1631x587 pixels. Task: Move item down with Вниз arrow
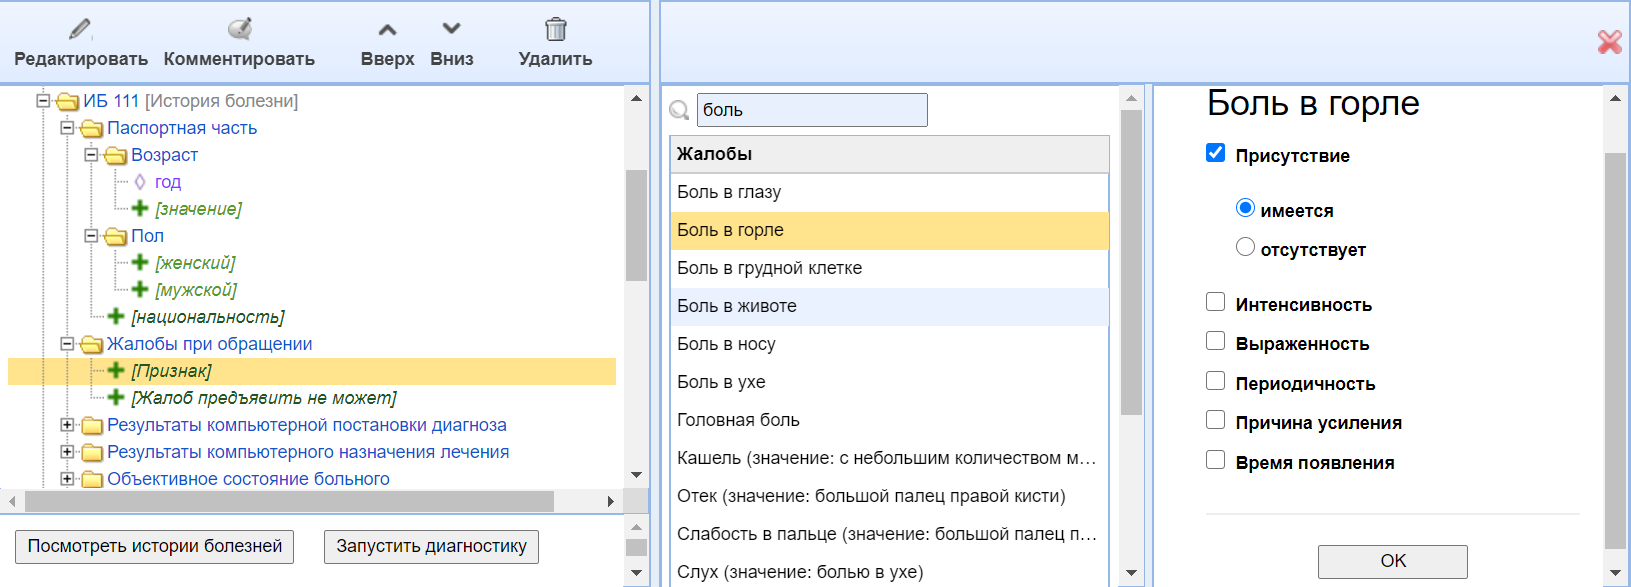[452, 30]
